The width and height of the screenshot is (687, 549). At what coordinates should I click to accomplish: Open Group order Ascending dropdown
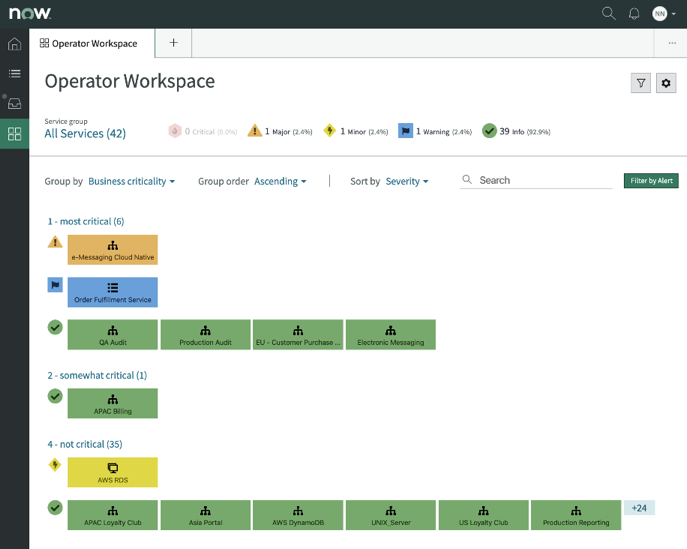280,181
